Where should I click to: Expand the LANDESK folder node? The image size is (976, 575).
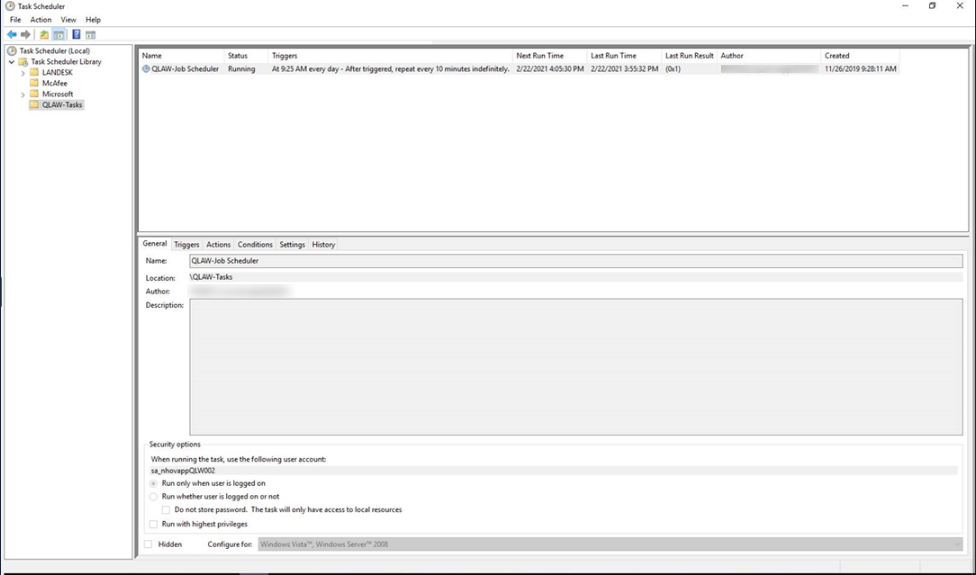tap(23, 73)
